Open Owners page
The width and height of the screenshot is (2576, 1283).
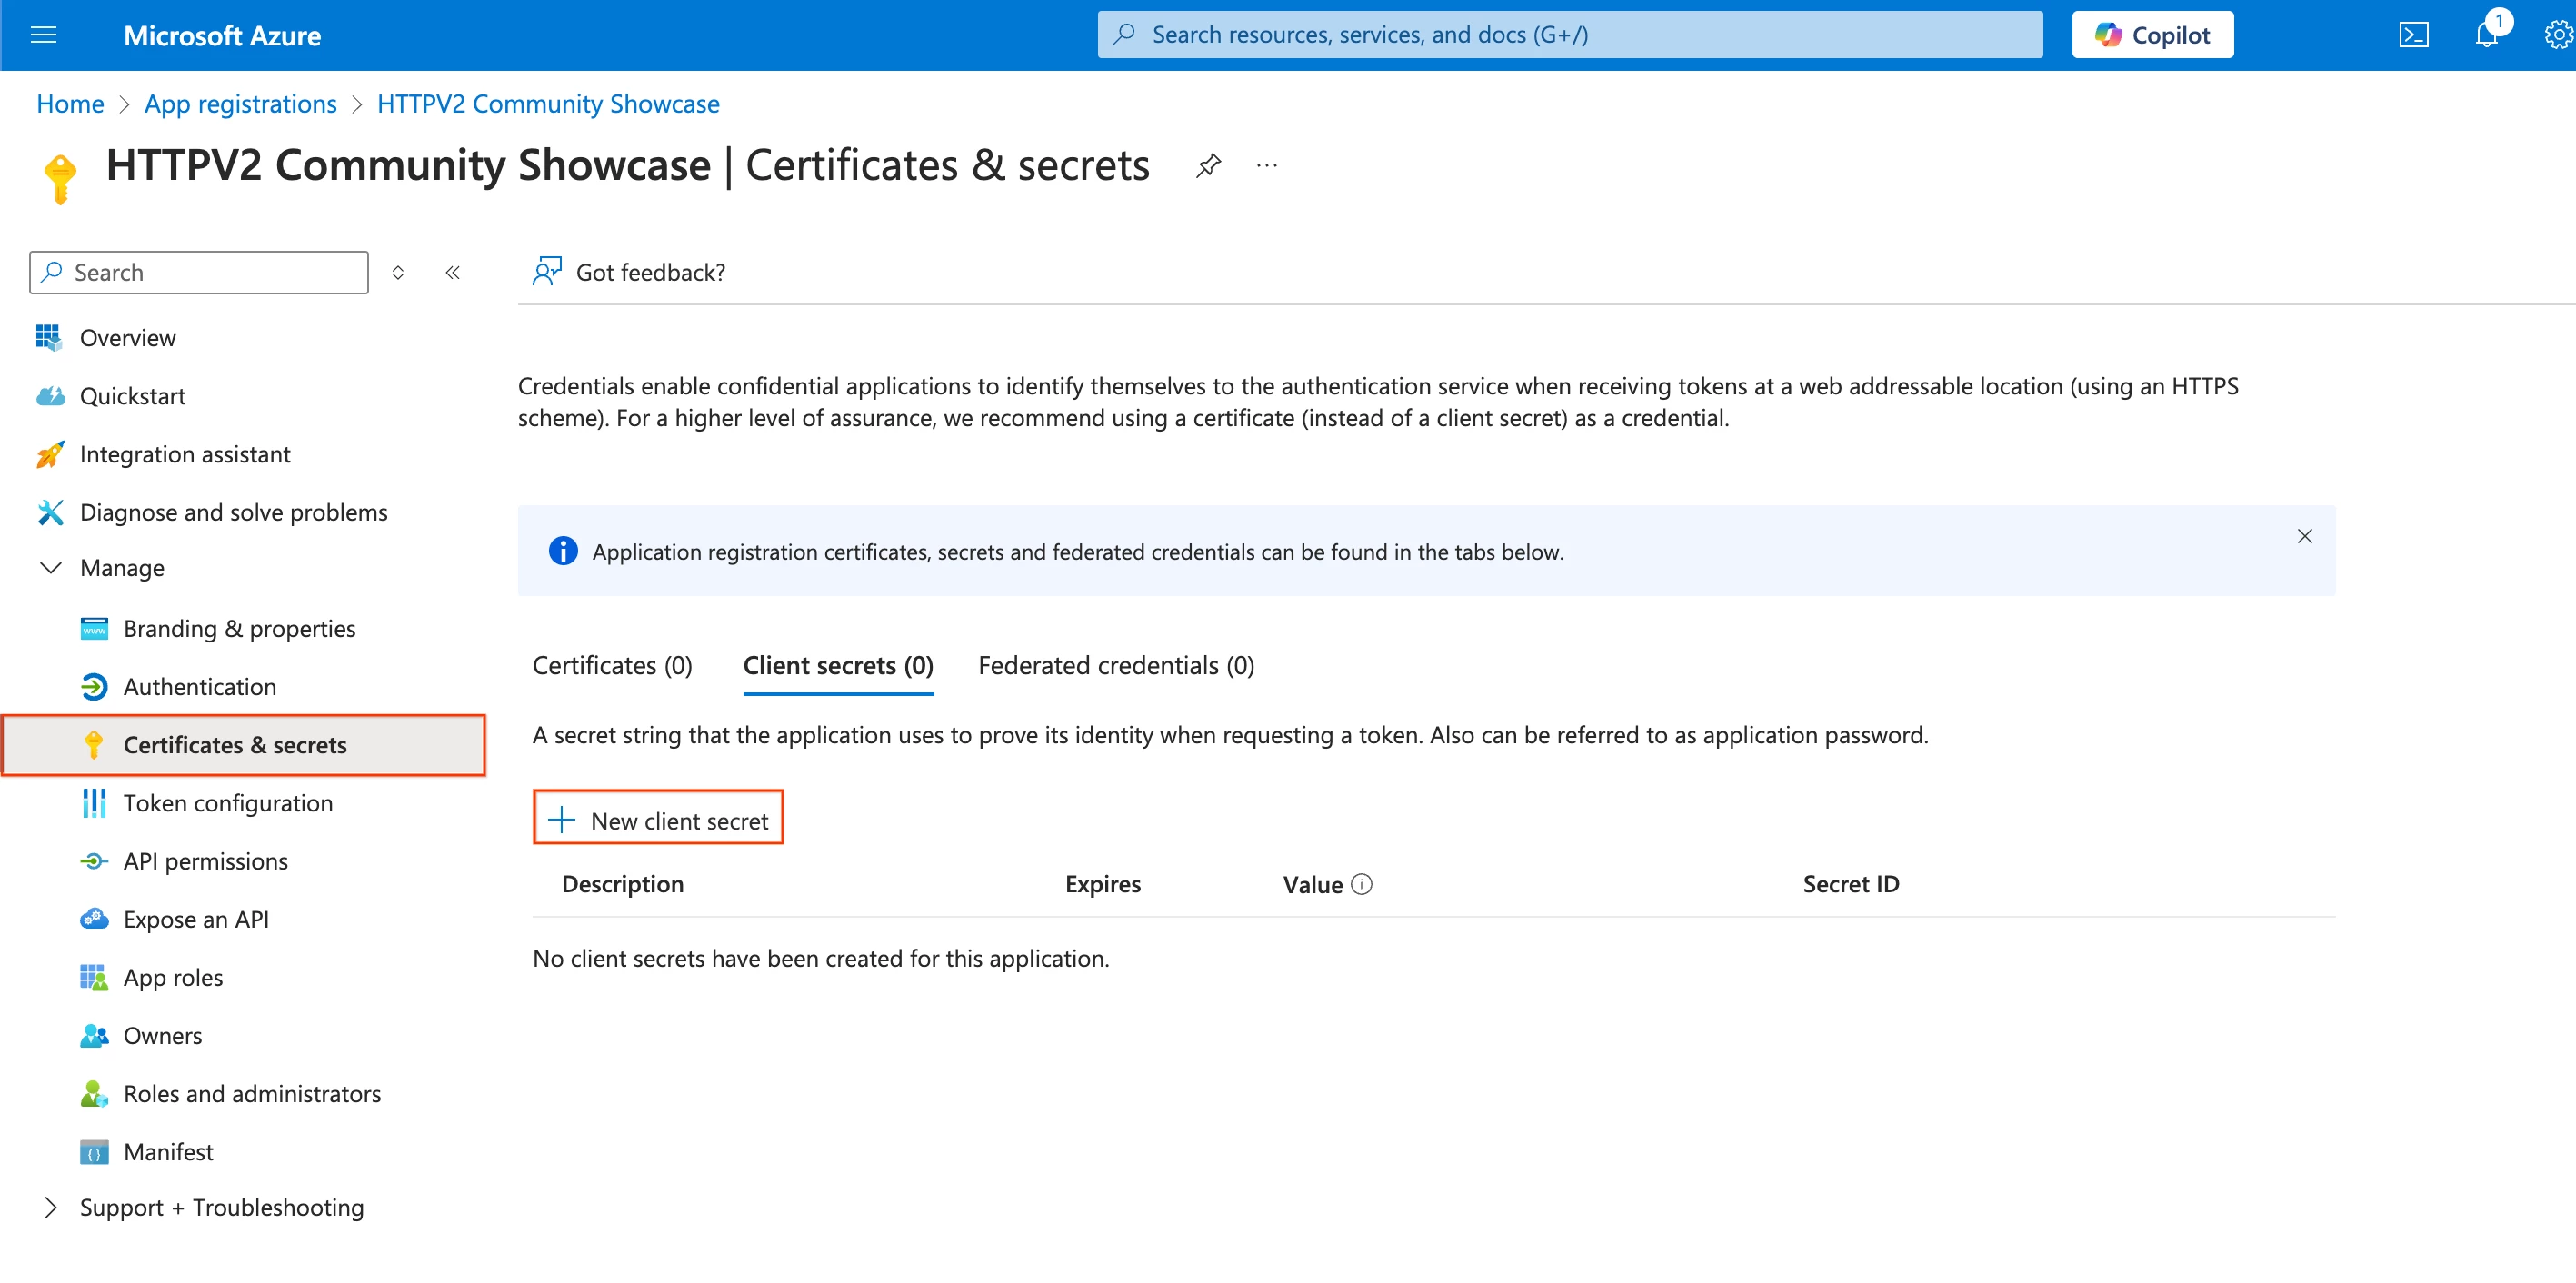coord(163,1035)
